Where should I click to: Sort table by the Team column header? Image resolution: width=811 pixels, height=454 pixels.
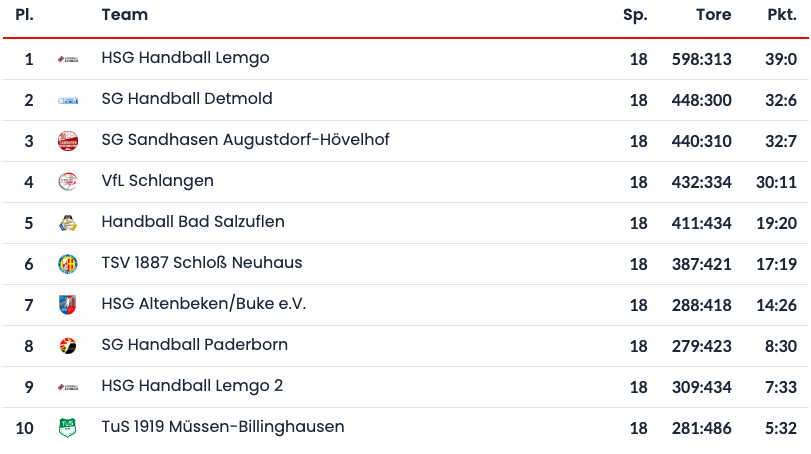pos(125,15)
